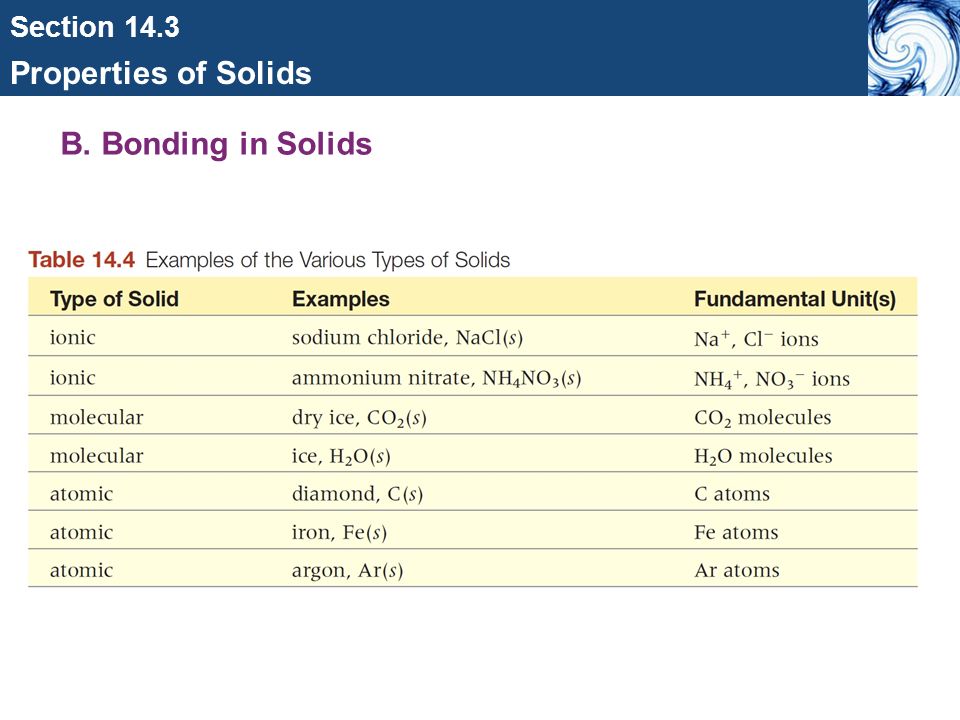Click the iron, Fe(s) example cell
Viewport: 960px width, 720px height.
339,532
